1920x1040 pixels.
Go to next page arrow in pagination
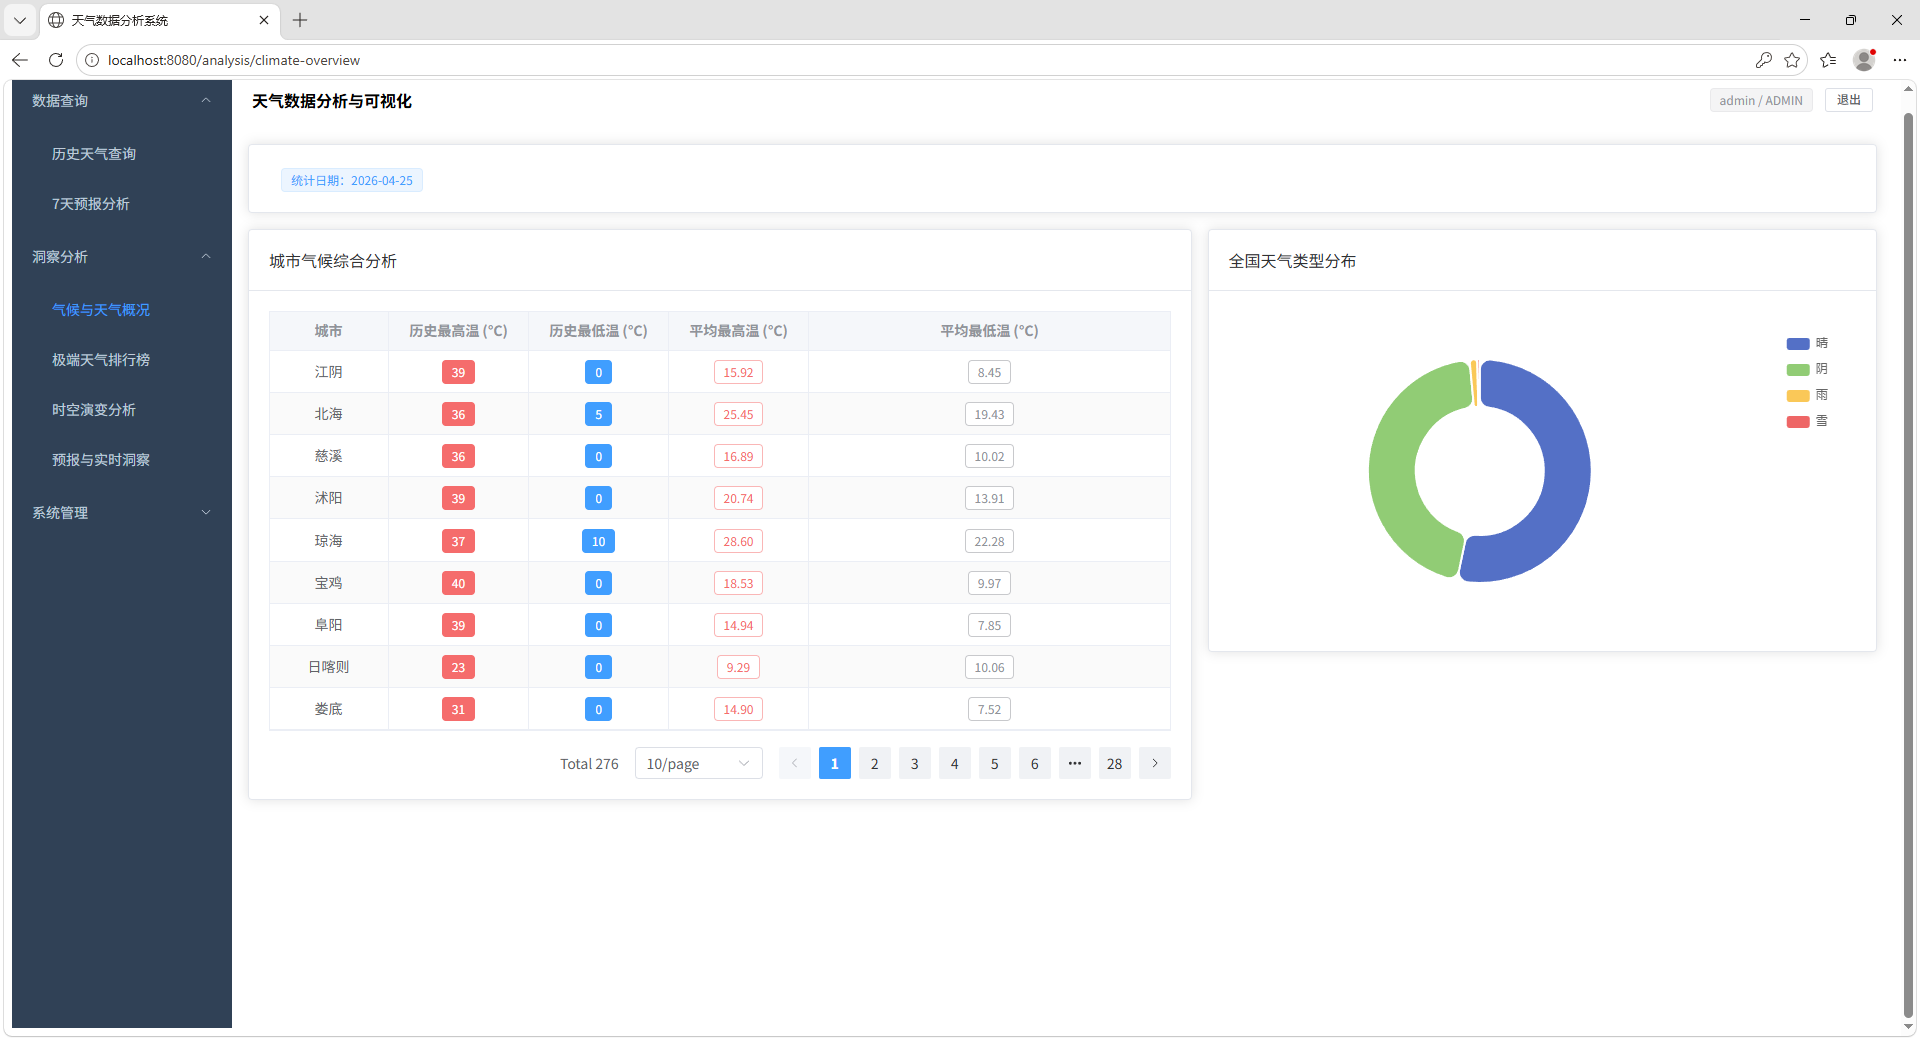(x=1154, y=763)
